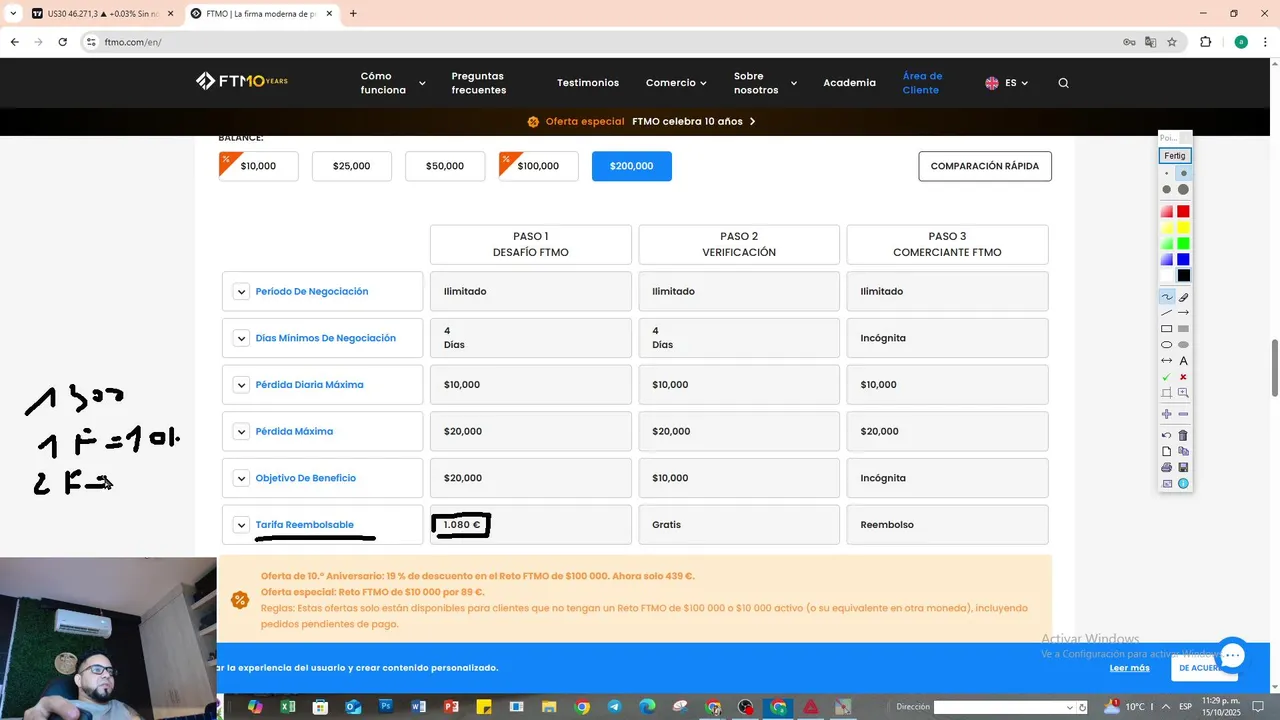Select the highlighter marker tool
Image resolution: width=1280 pixels, height=720 pixels.
(1183, 297)
